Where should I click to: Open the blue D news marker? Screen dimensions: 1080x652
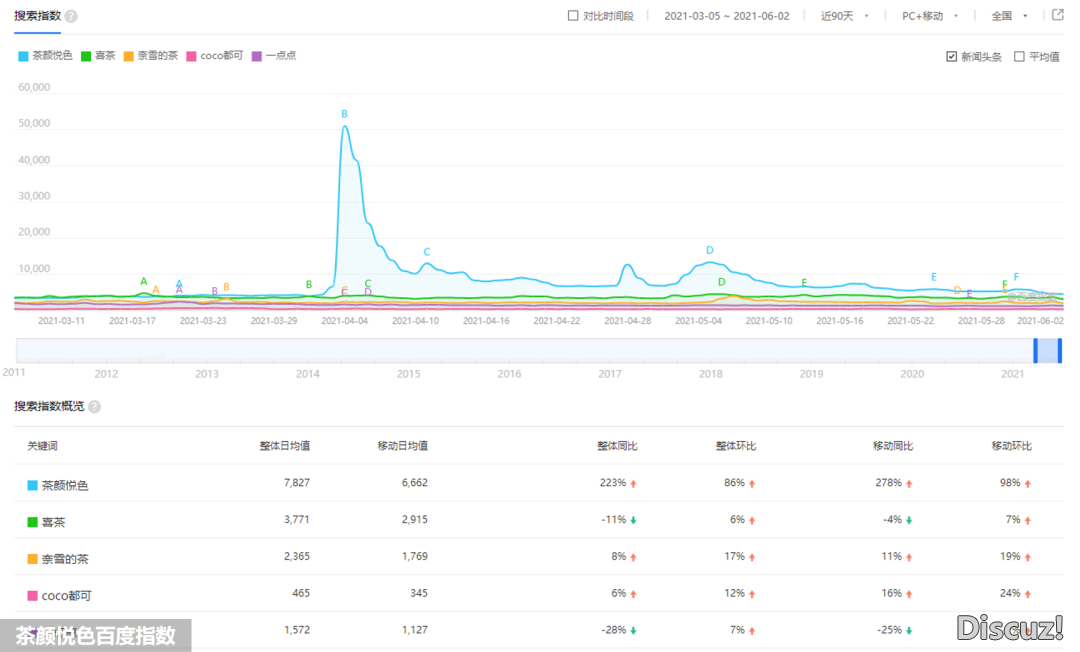(710, 251)
